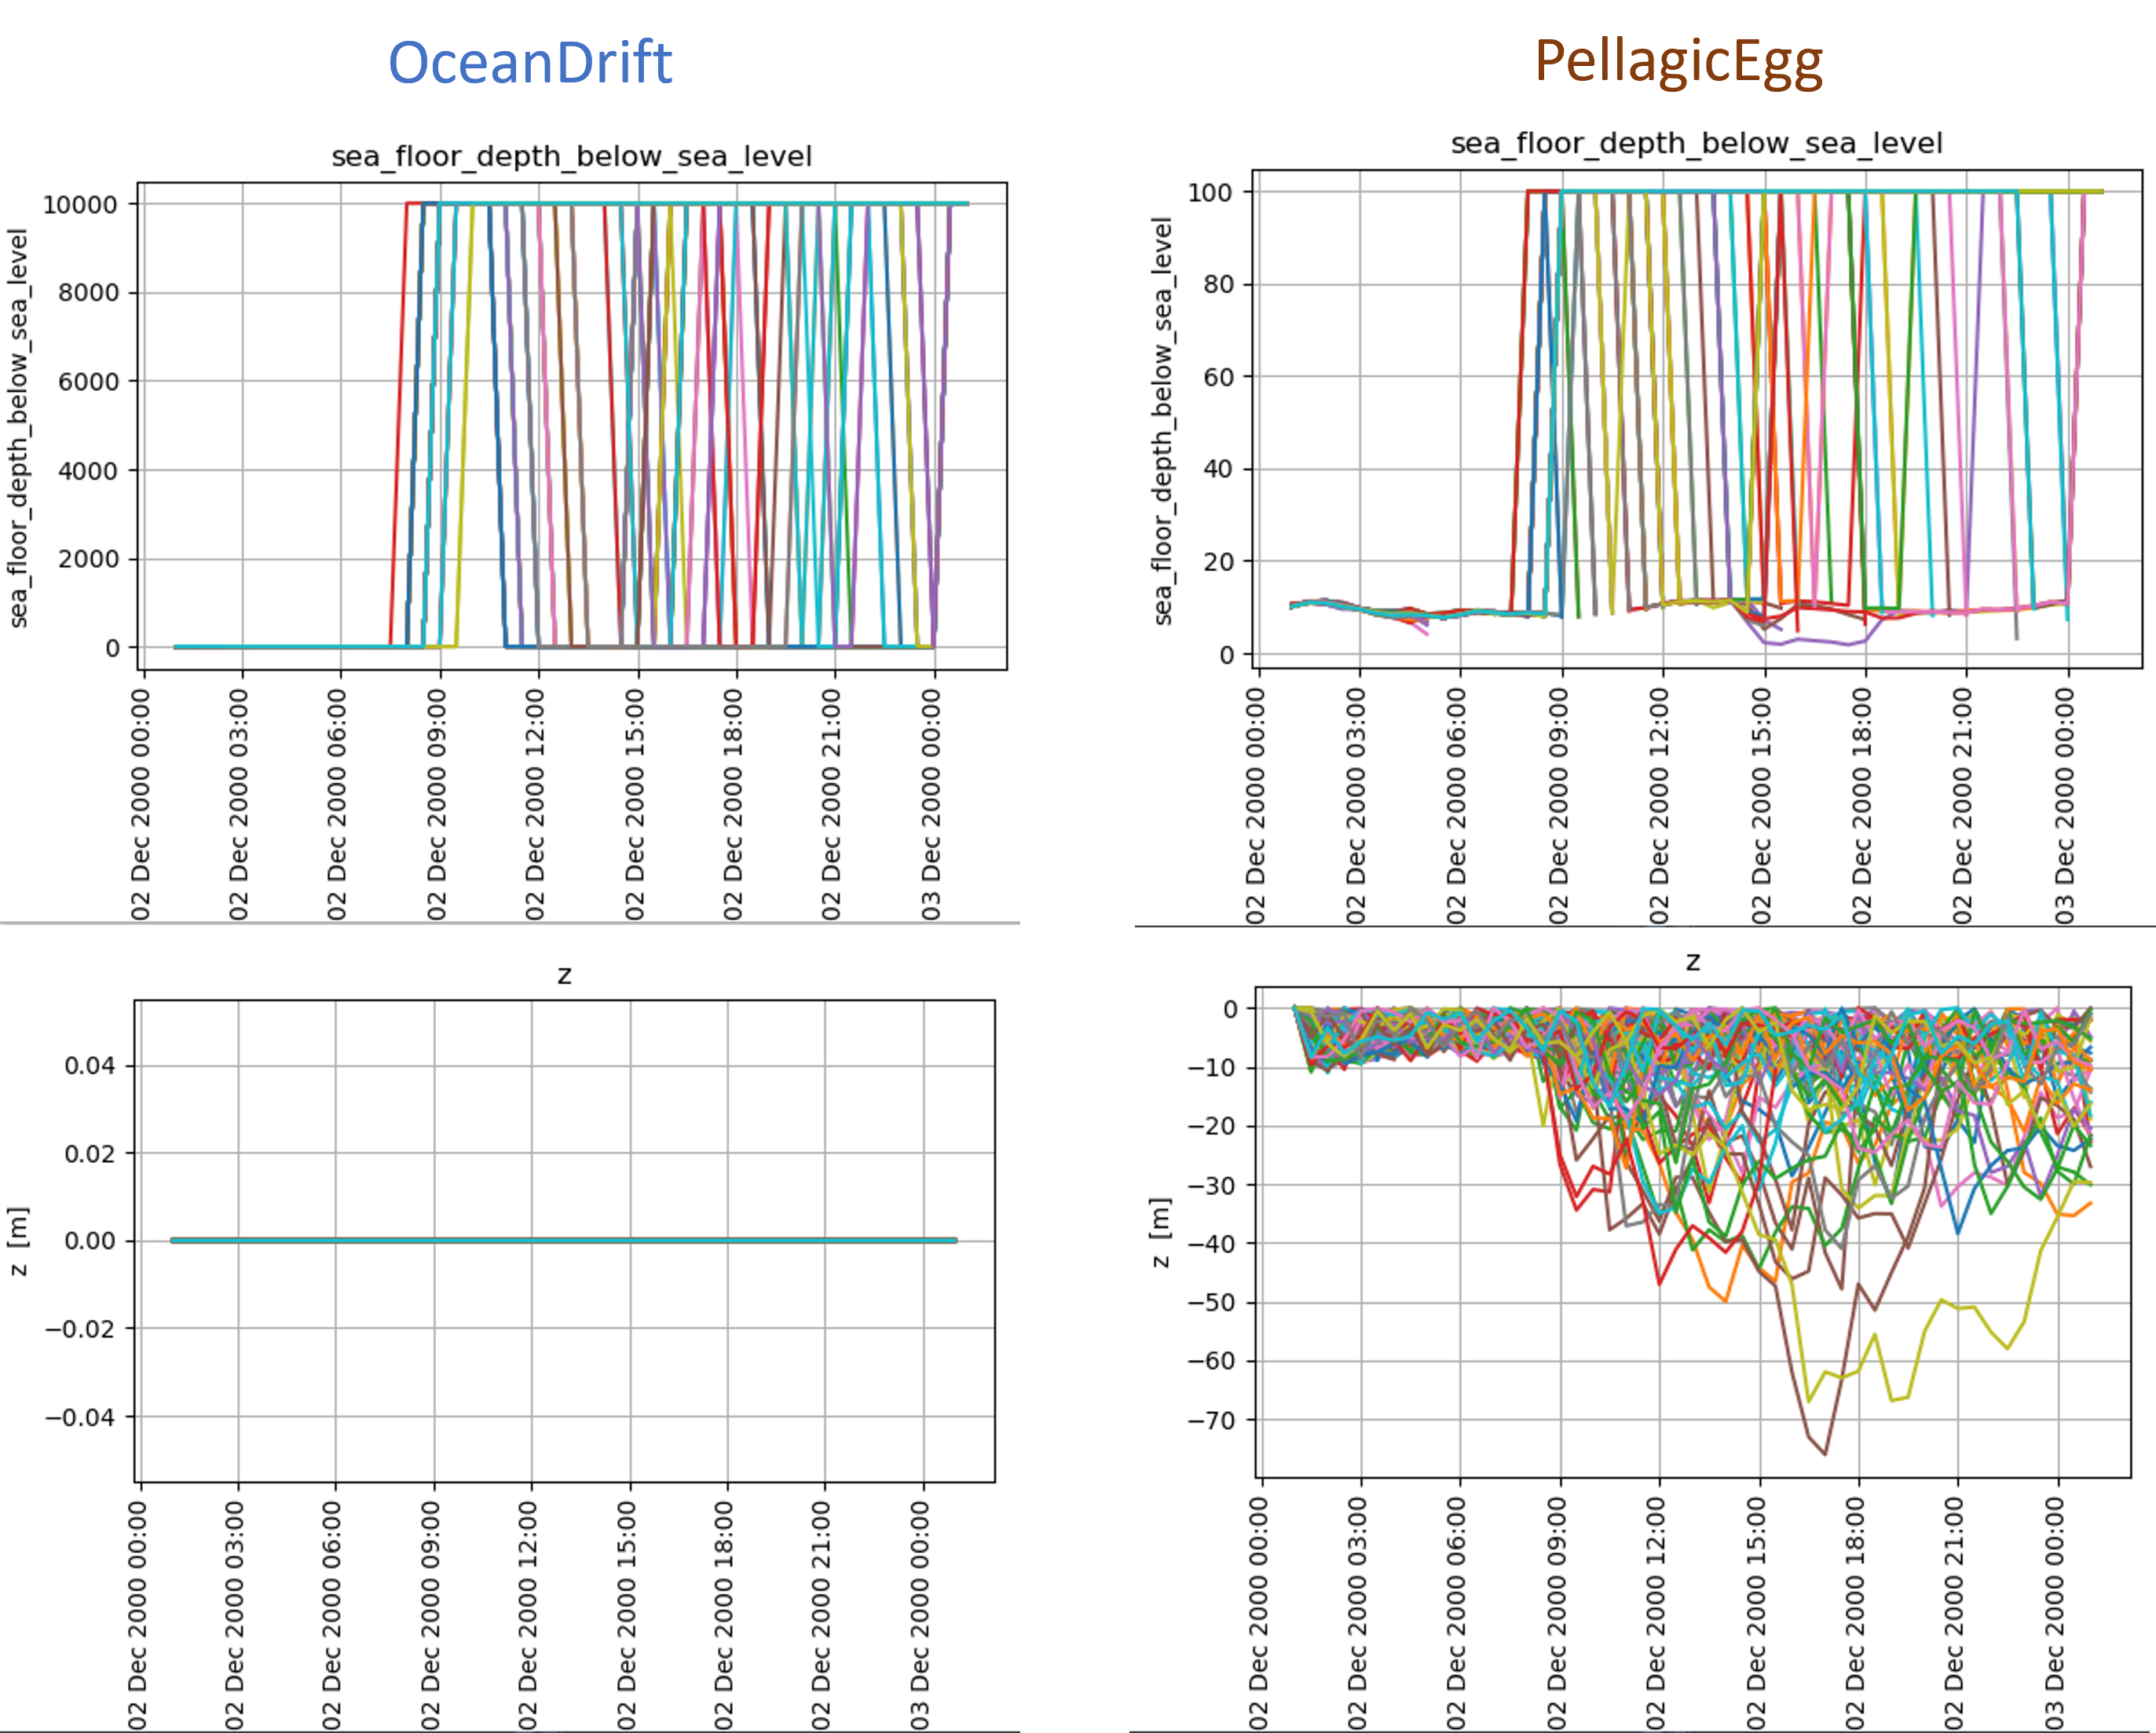Click the -50 tick on PellagicEgg z axis

click(x=1211, y=1303)
